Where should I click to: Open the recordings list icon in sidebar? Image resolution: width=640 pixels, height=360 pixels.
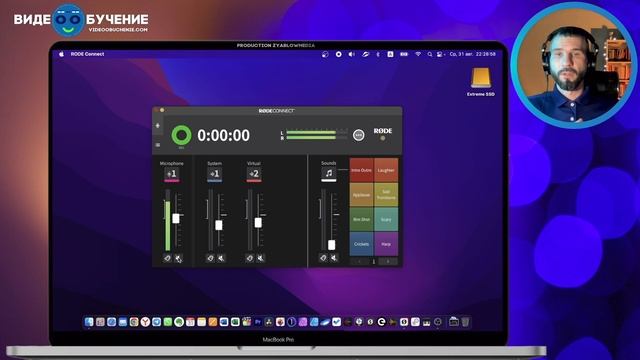point(158,145)
